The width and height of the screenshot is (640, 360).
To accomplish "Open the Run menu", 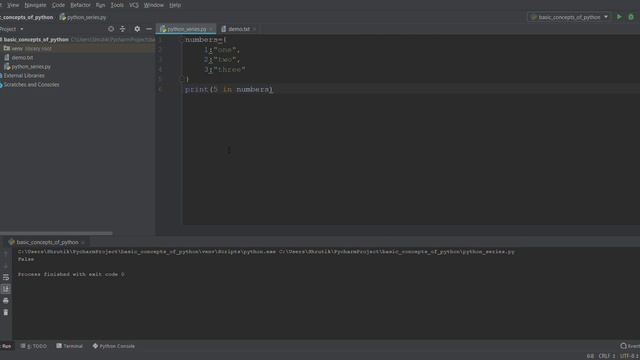I will pos(100,5).
